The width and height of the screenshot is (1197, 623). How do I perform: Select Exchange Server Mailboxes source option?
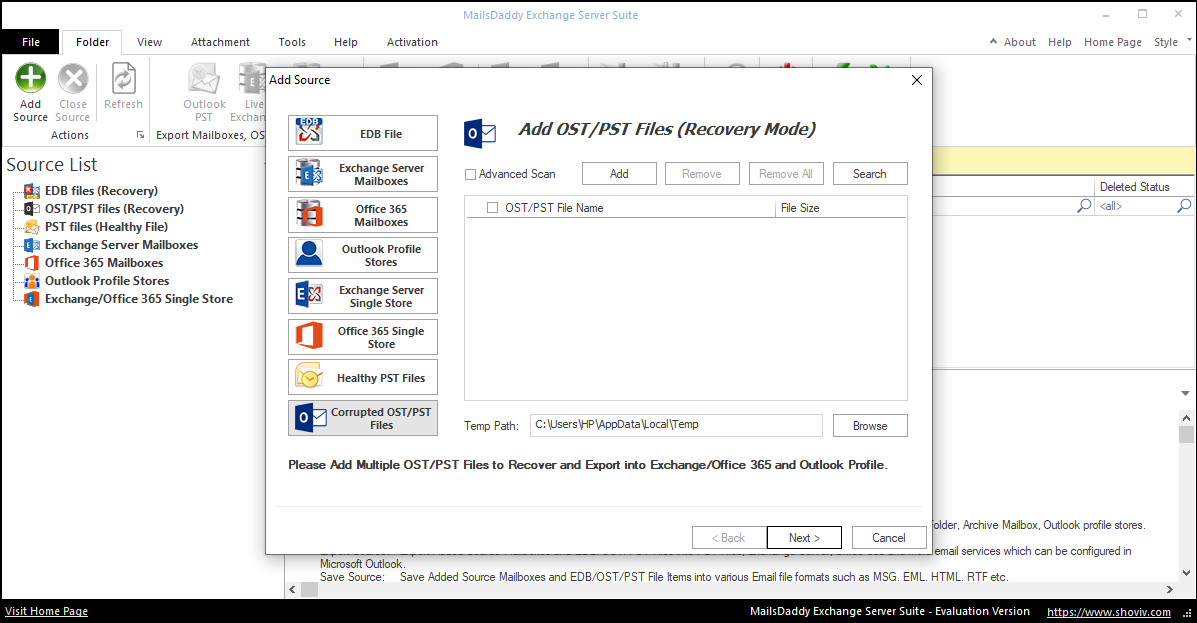[363, 174]
